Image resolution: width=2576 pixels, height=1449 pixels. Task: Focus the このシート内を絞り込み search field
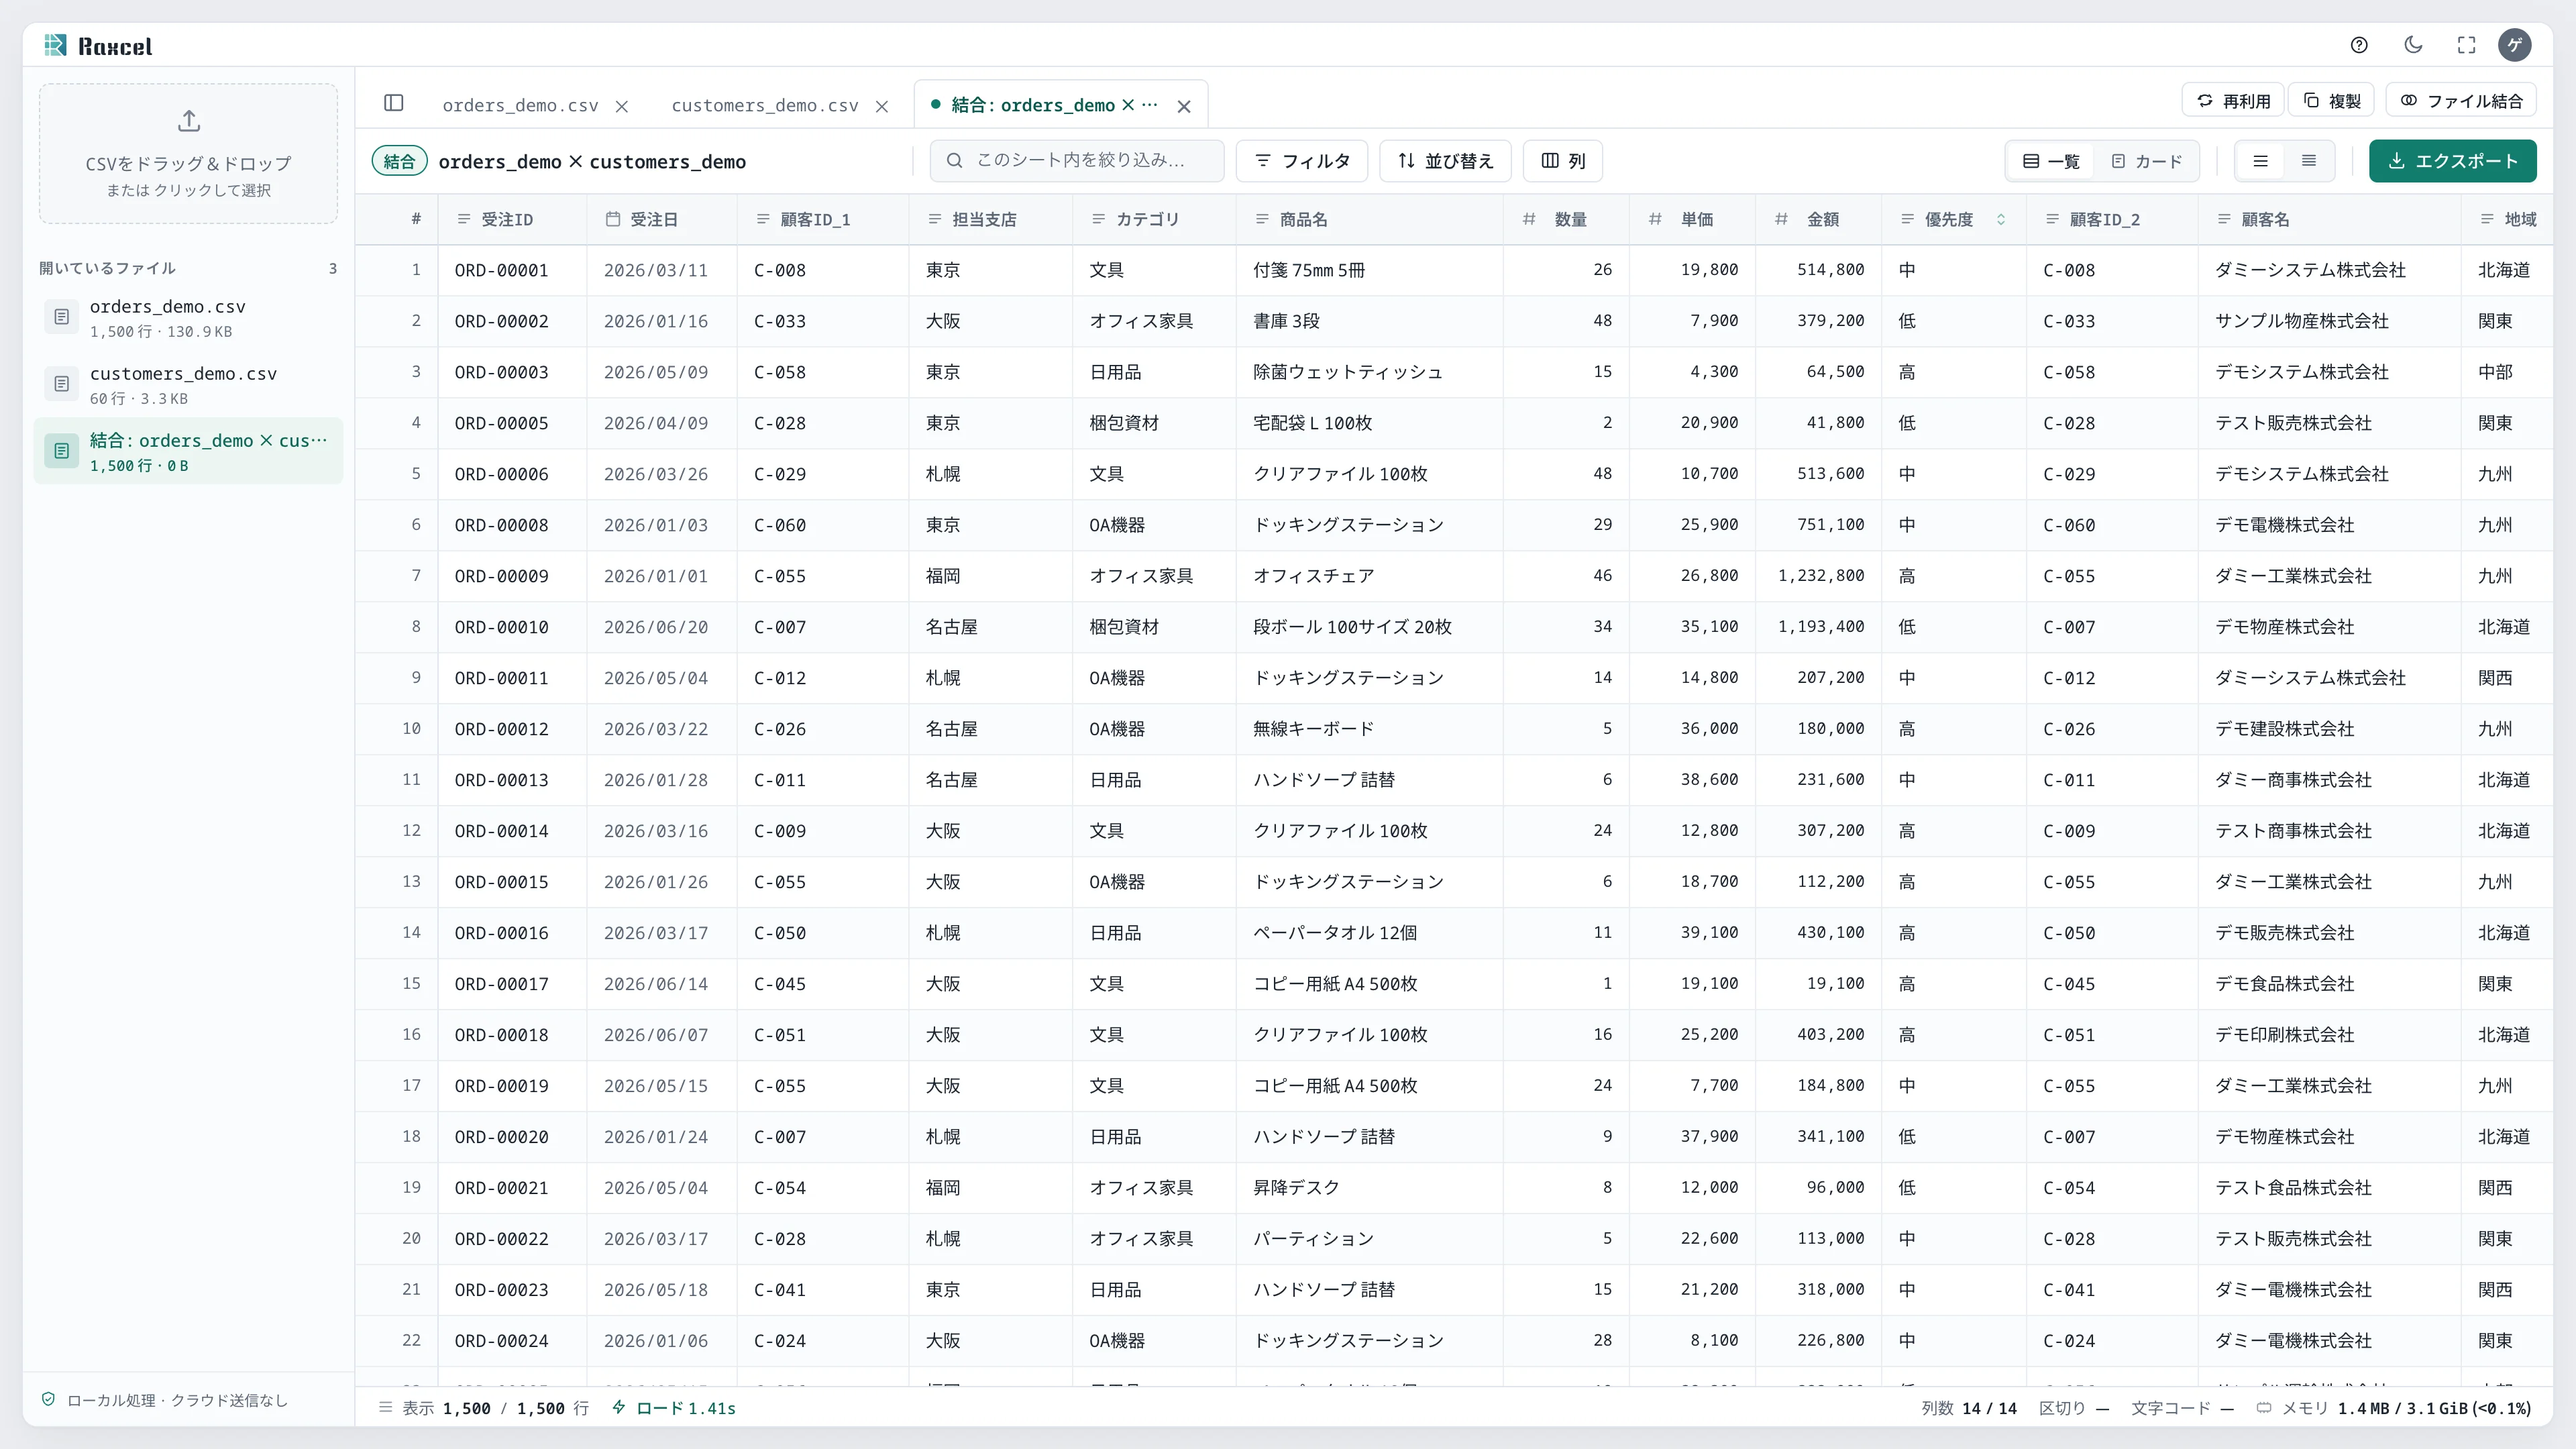pyautogui.click(x=1077, y=160)
